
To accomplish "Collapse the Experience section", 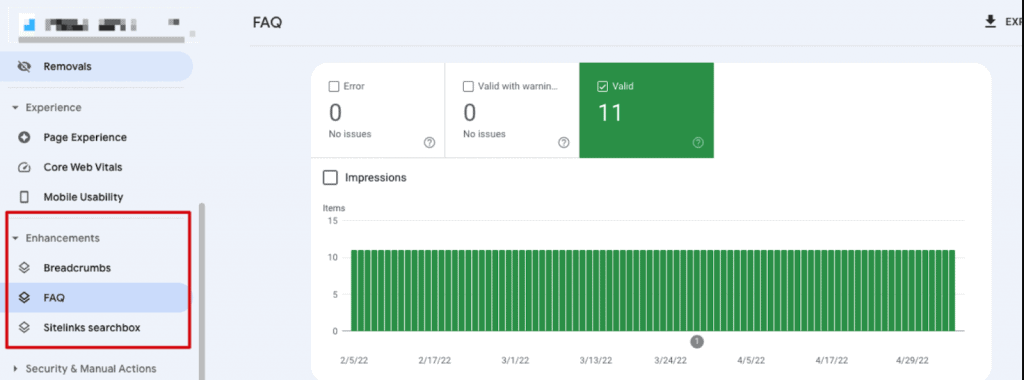I will point(16,108).
